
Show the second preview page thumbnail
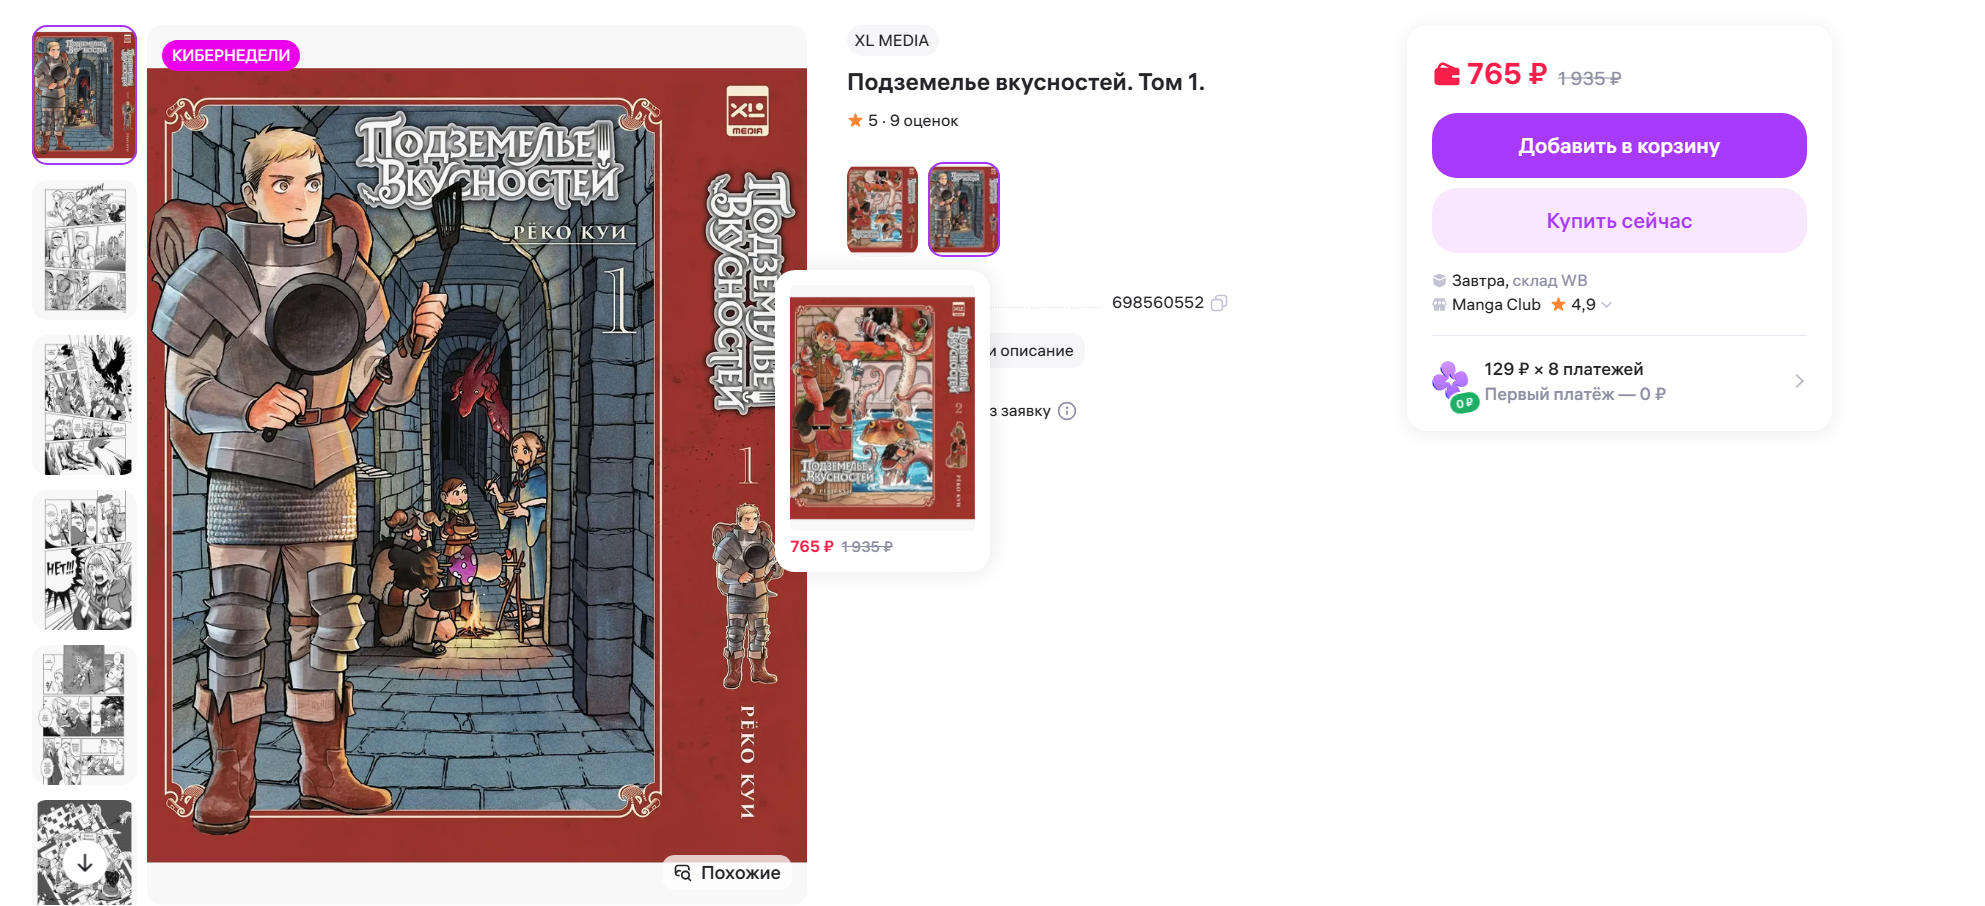point(85,250)
